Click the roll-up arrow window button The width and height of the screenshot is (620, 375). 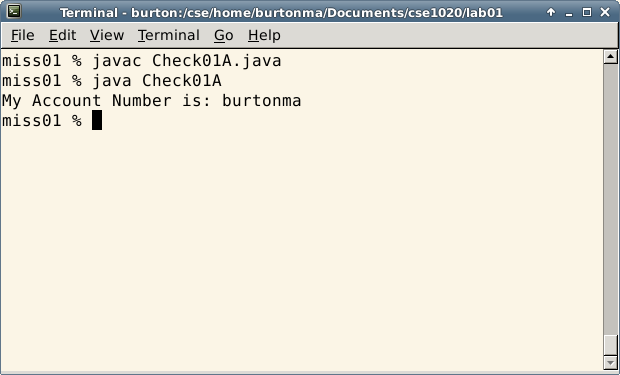551,12
